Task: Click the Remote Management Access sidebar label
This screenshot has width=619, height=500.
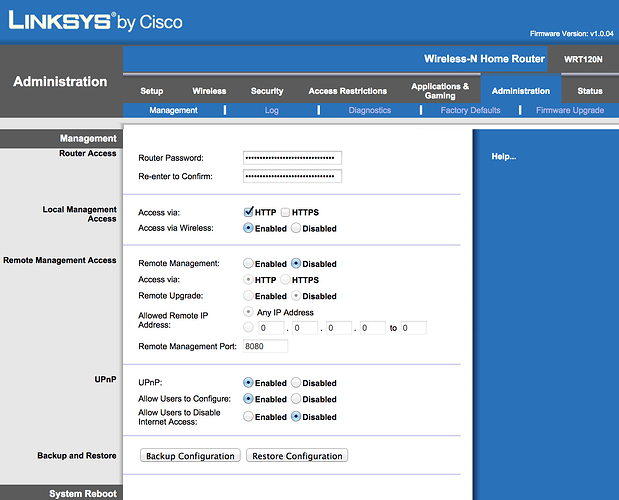Action: tap(60, 260)
